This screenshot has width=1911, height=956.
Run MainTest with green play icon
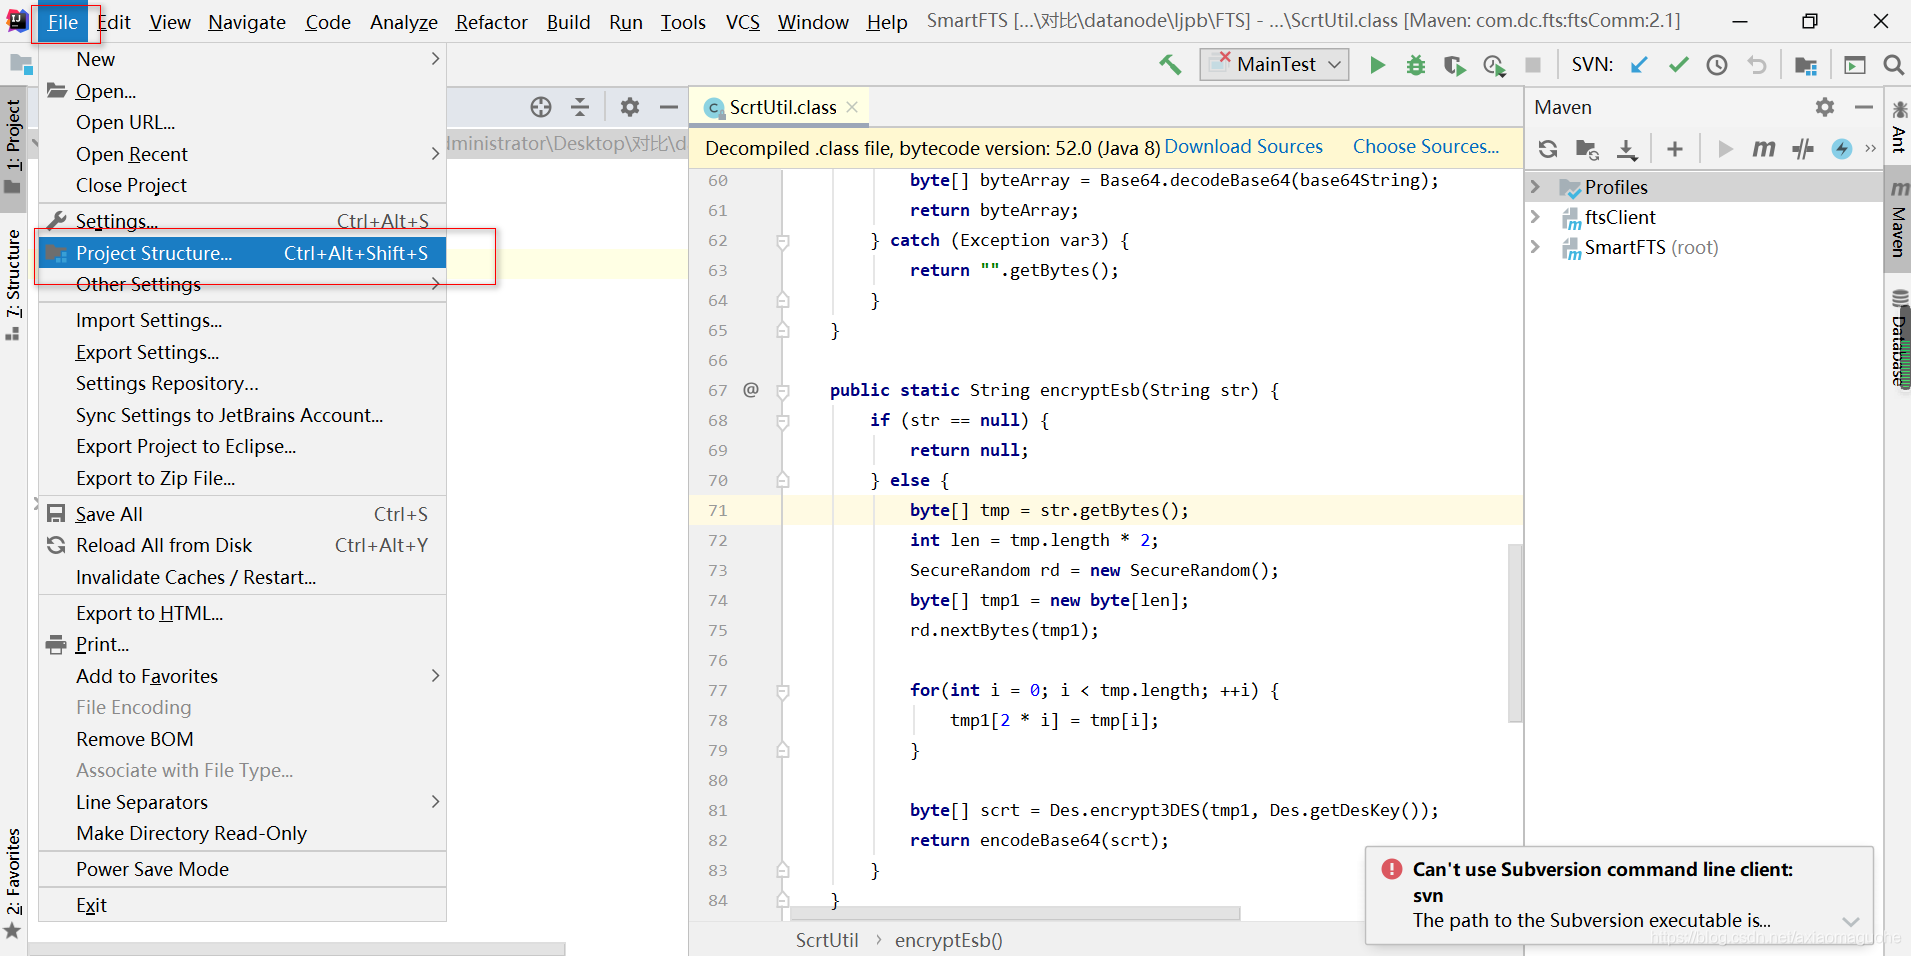pyautogui.click(x=1377, y=65)
